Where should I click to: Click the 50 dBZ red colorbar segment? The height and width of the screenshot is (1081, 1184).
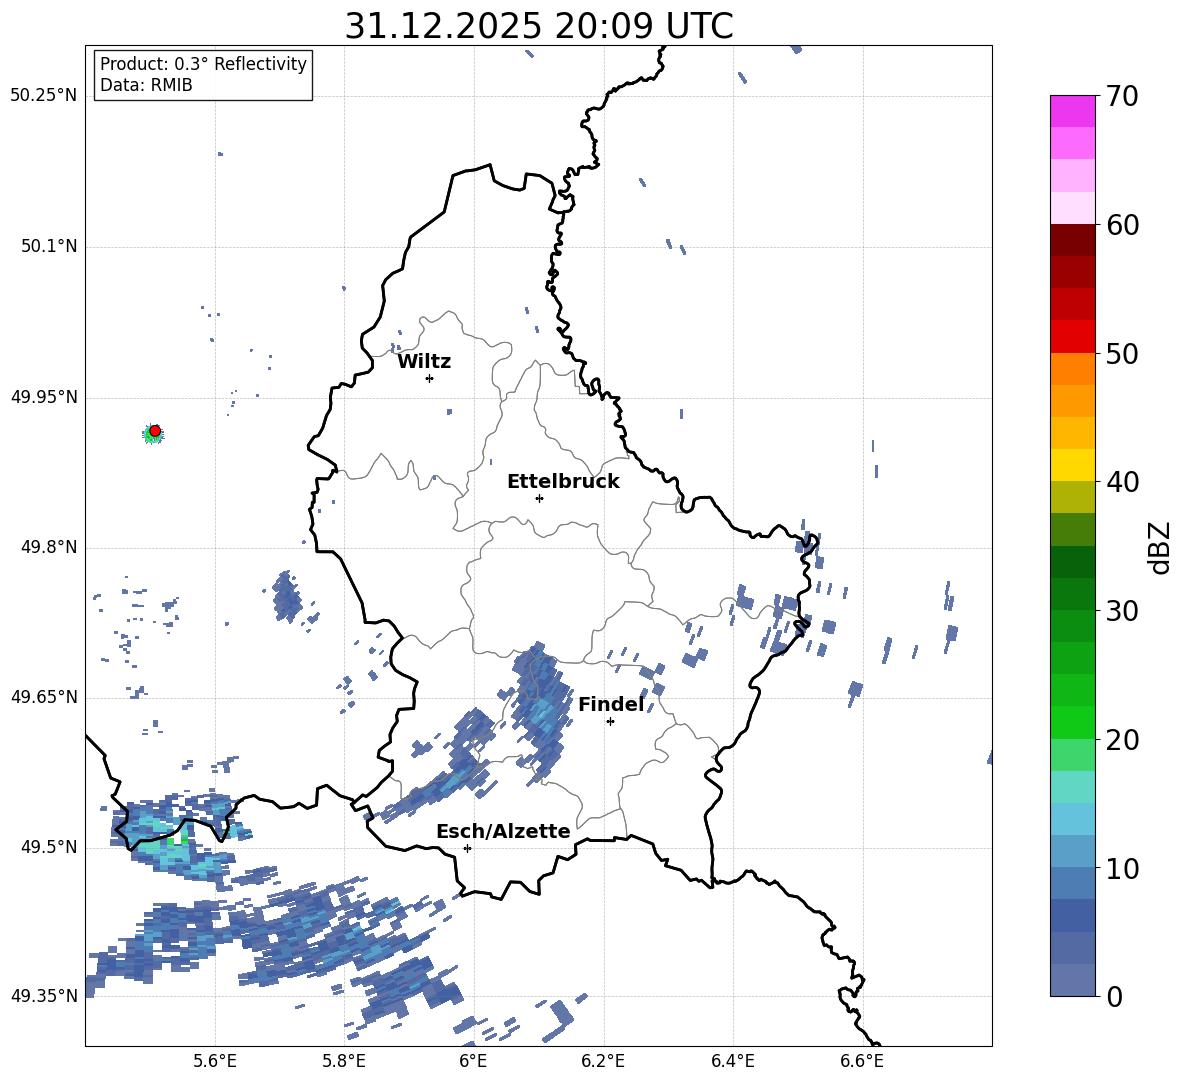click(1072, 337)
